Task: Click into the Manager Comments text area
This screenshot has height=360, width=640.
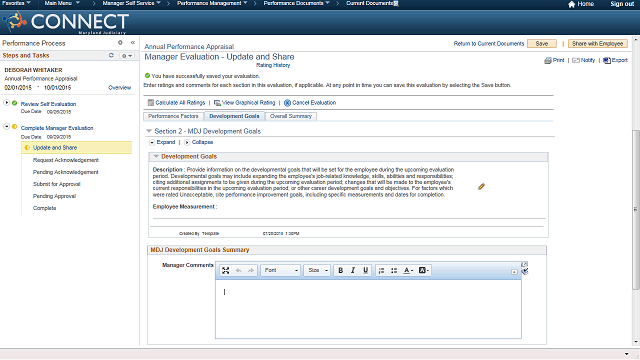Action: tap(368, 309)
